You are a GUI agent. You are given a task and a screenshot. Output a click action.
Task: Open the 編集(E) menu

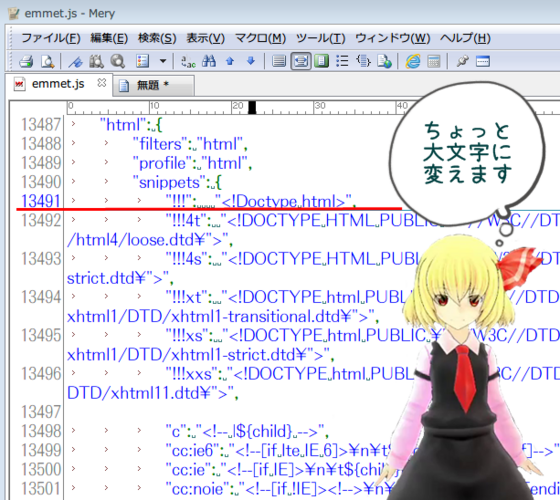point(109,38)
